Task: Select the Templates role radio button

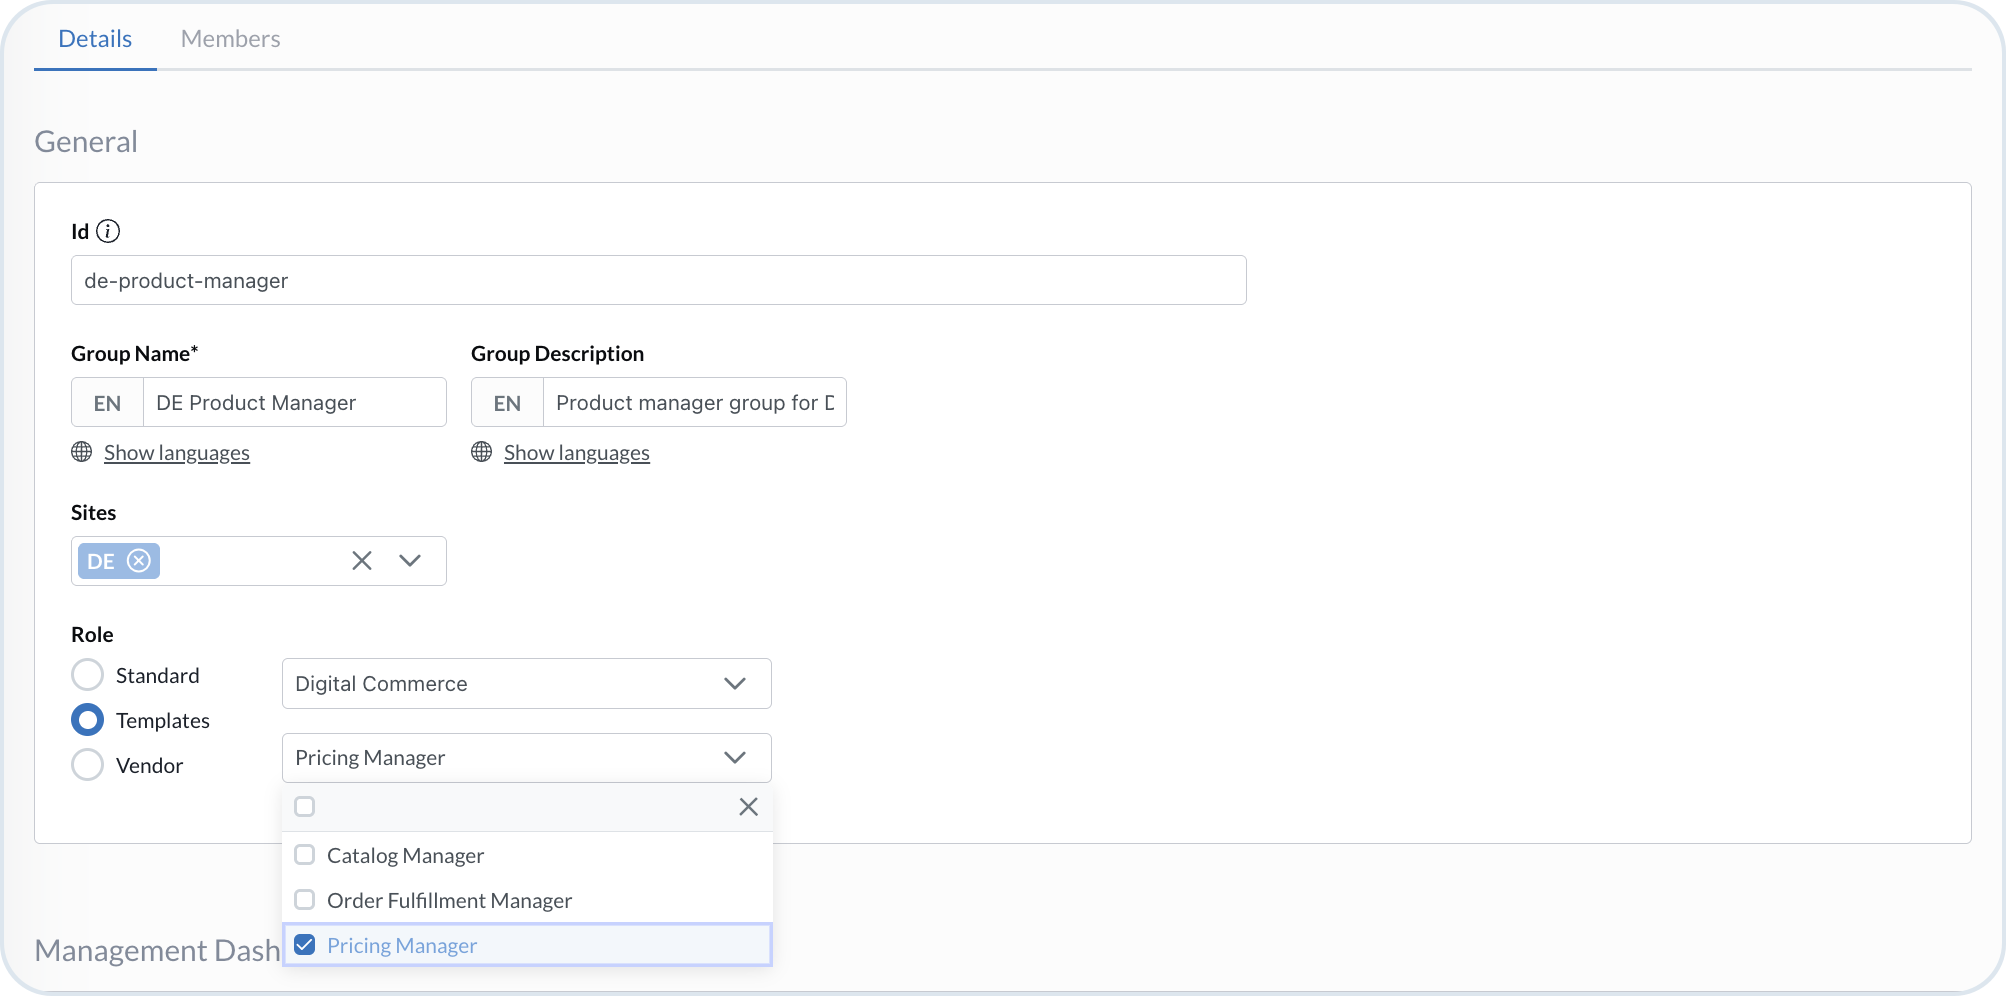Action: pos(87,720)
